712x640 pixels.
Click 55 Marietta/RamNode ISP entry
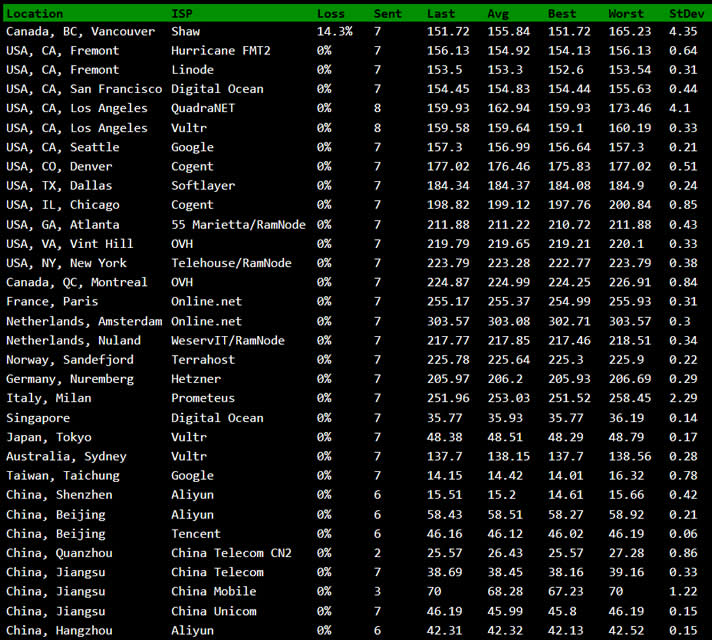pos(238,224)
